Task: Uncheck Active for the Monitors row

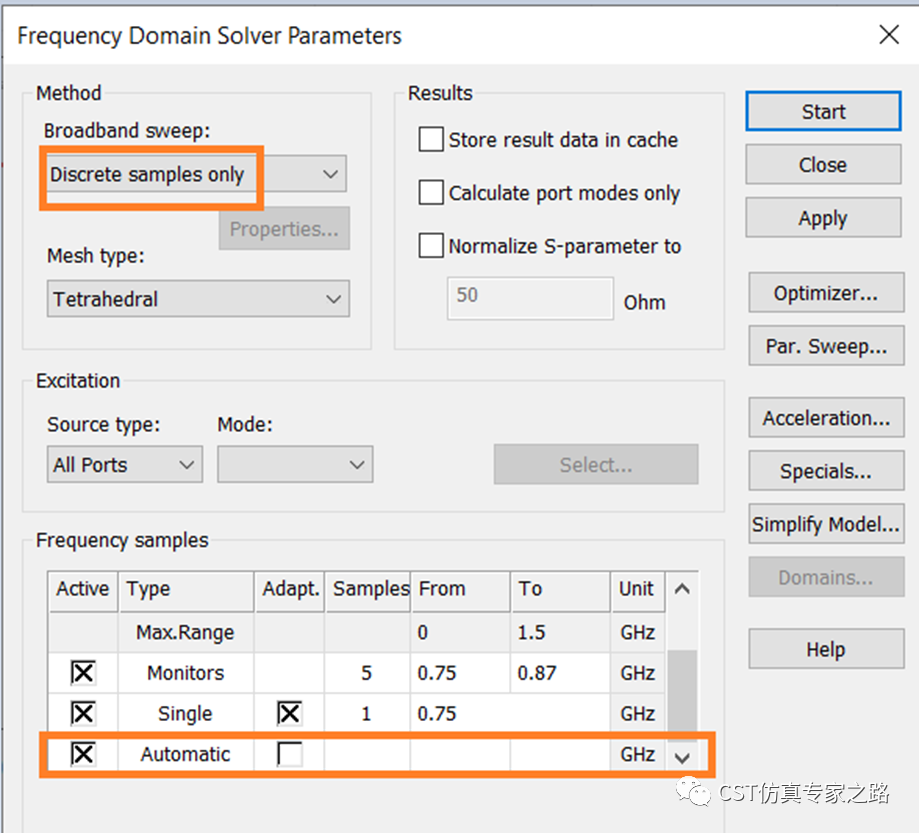Action: tap(83, 673)
